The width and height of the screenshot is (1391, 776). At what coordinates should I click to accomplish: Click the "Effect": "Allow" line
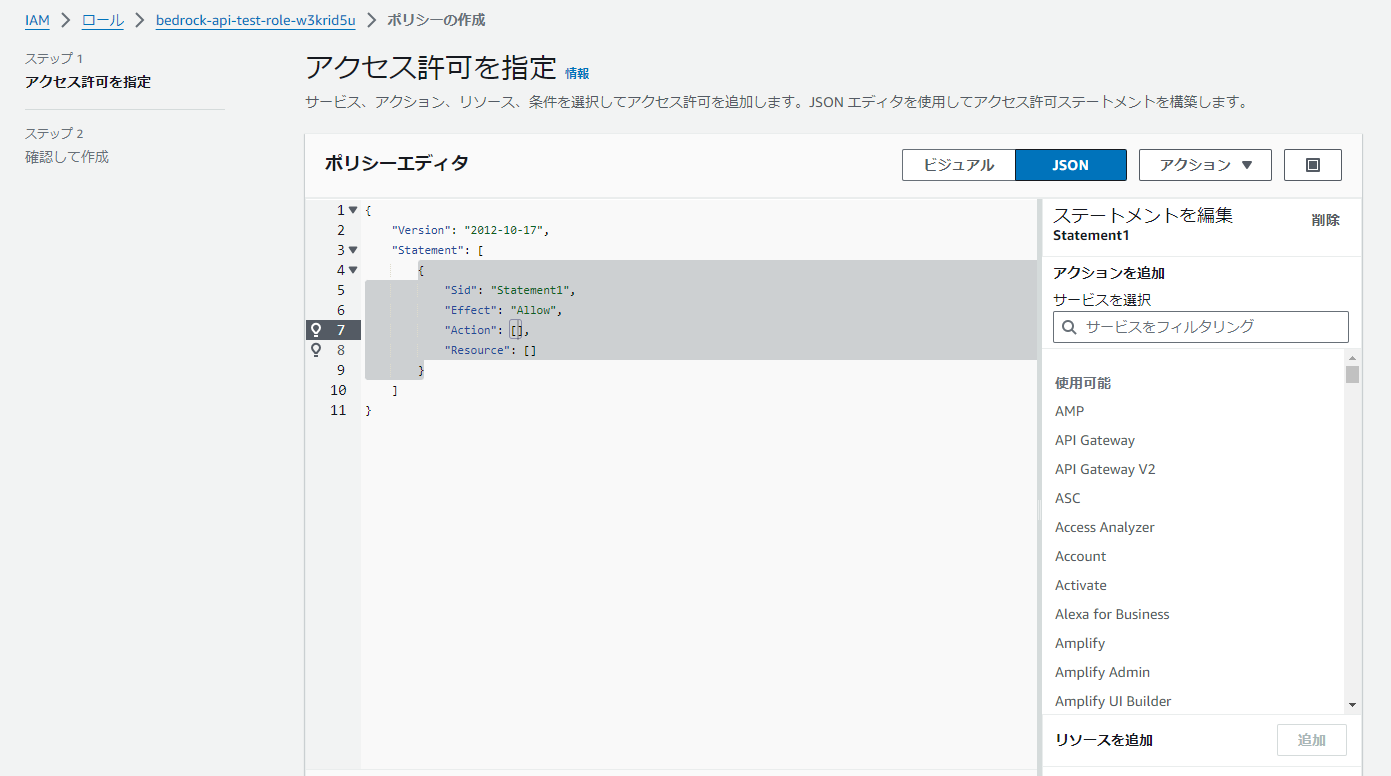point(504,310)
